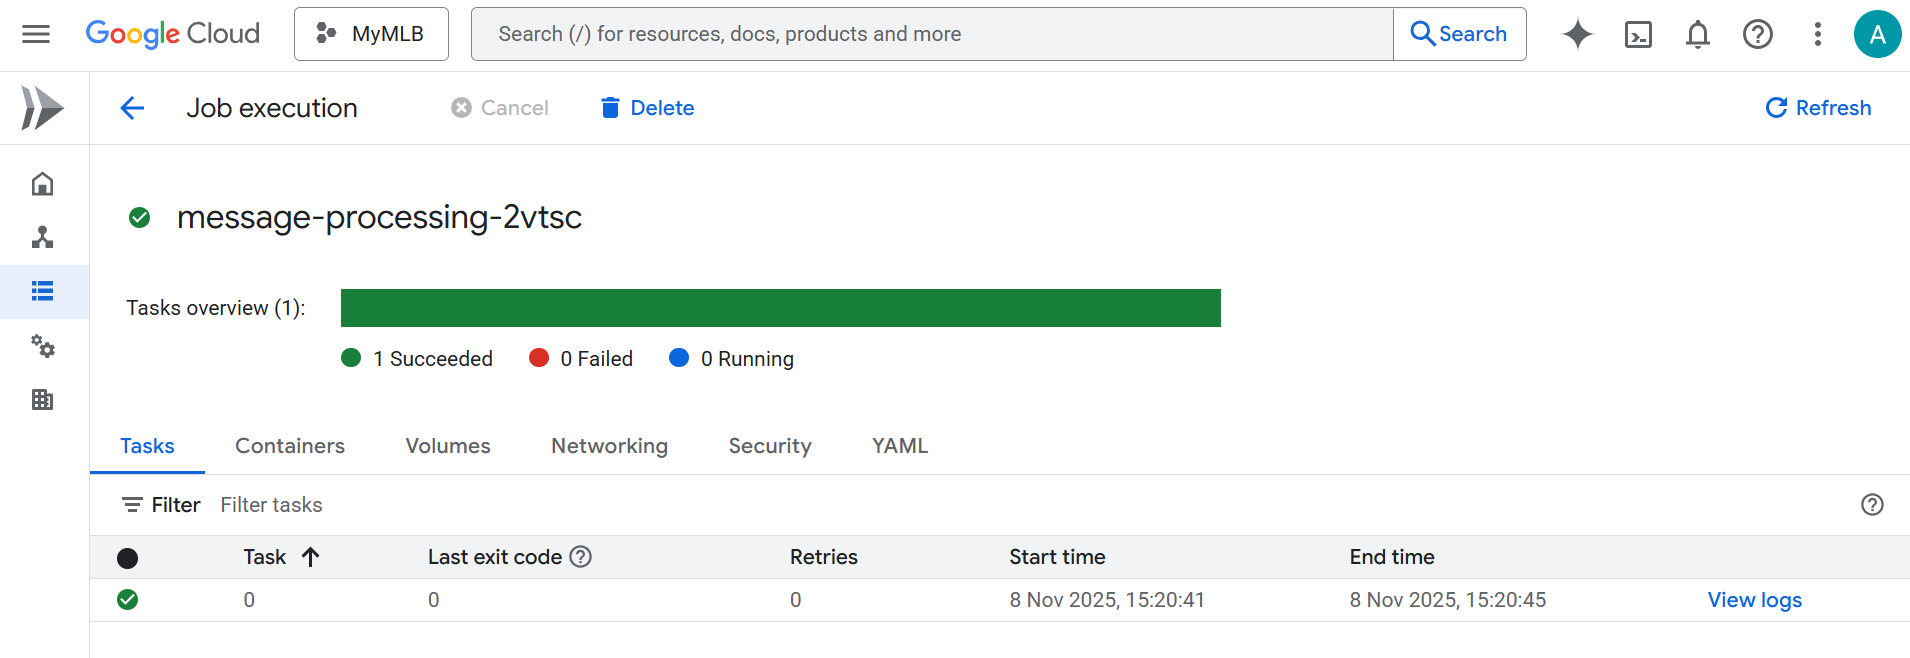The width and height of the screenshot is (1910, 658).
Task: Open the MyMLB project selector
Action: click(371, 34)
